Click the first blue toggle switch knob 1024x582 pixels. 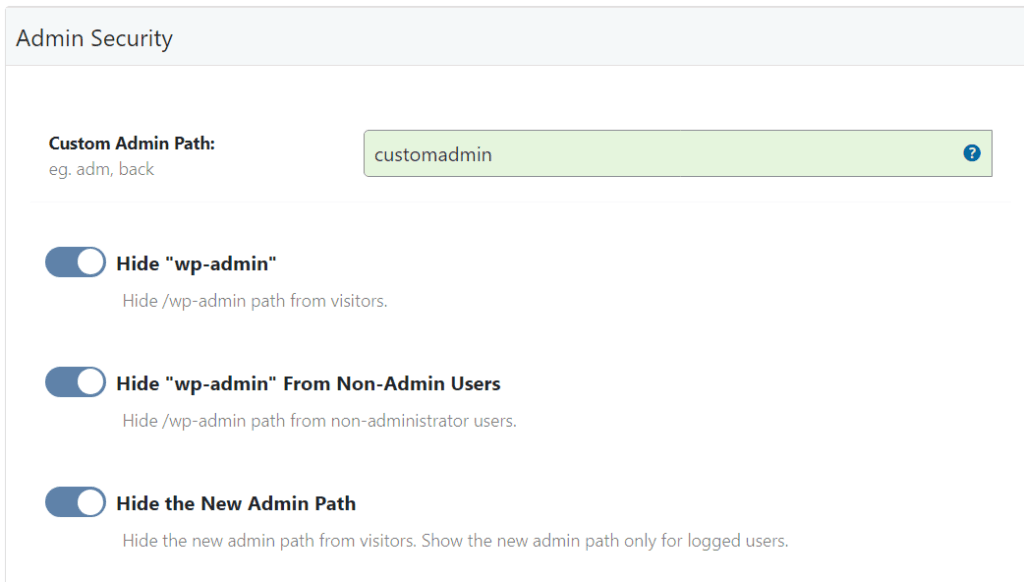pos(90,261)
